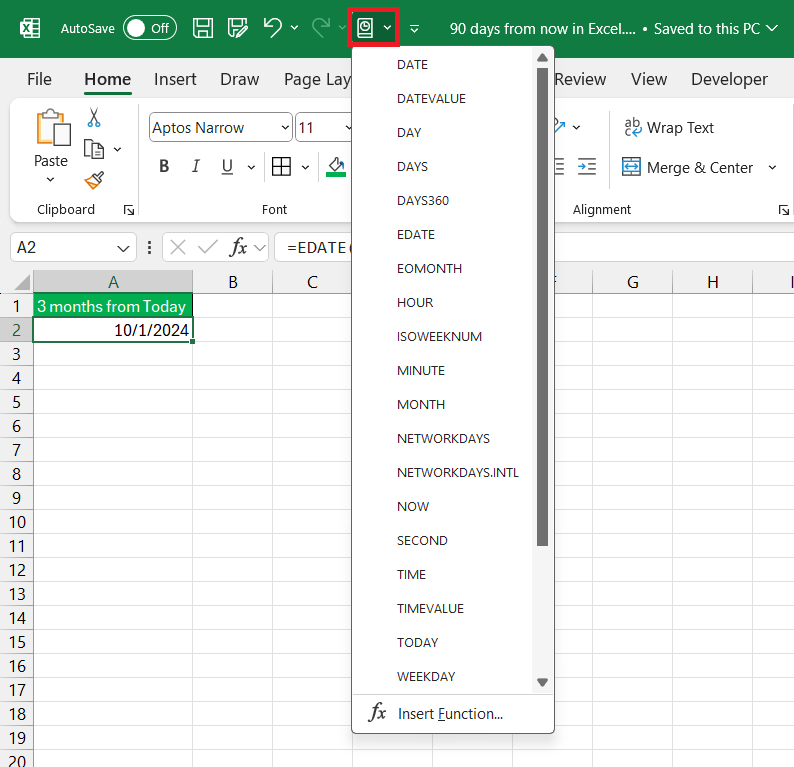Open the Saved to this PC chevron
The width and height of the screenshot is (794, 767).
(x=772, y=28)
